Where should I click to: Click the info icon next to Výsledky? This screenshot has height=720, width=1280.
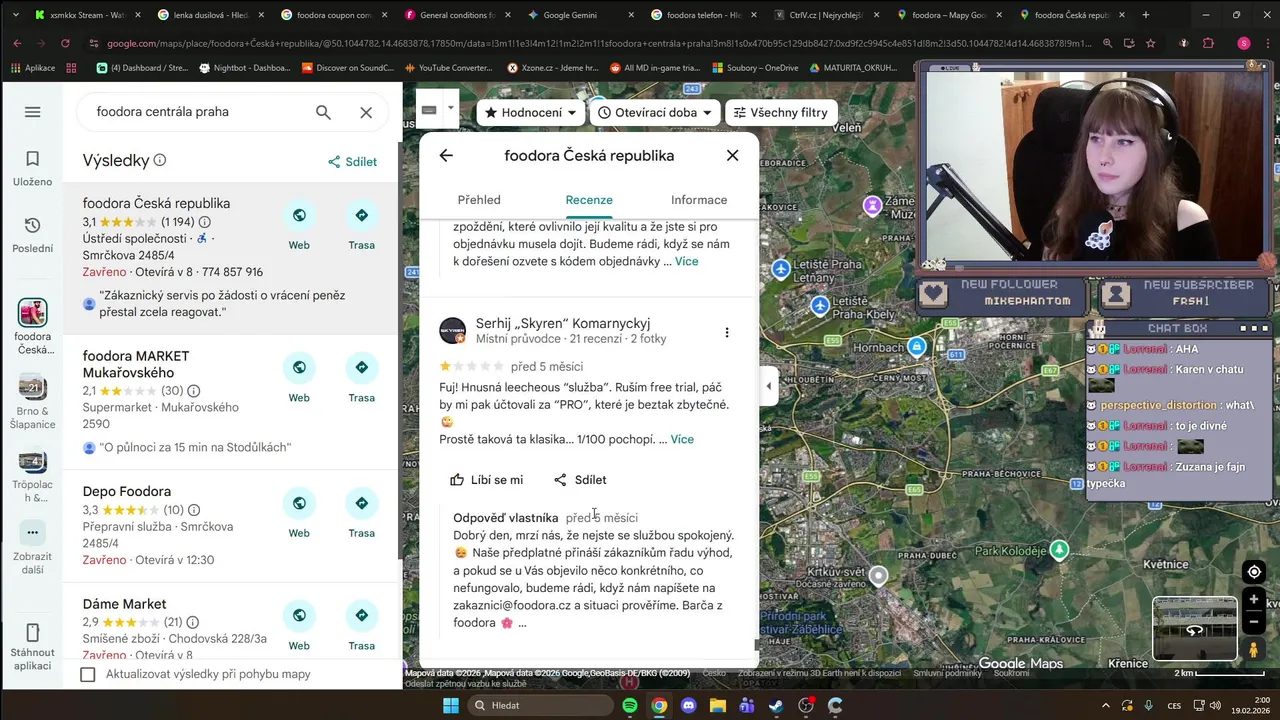tap(160, 160)
